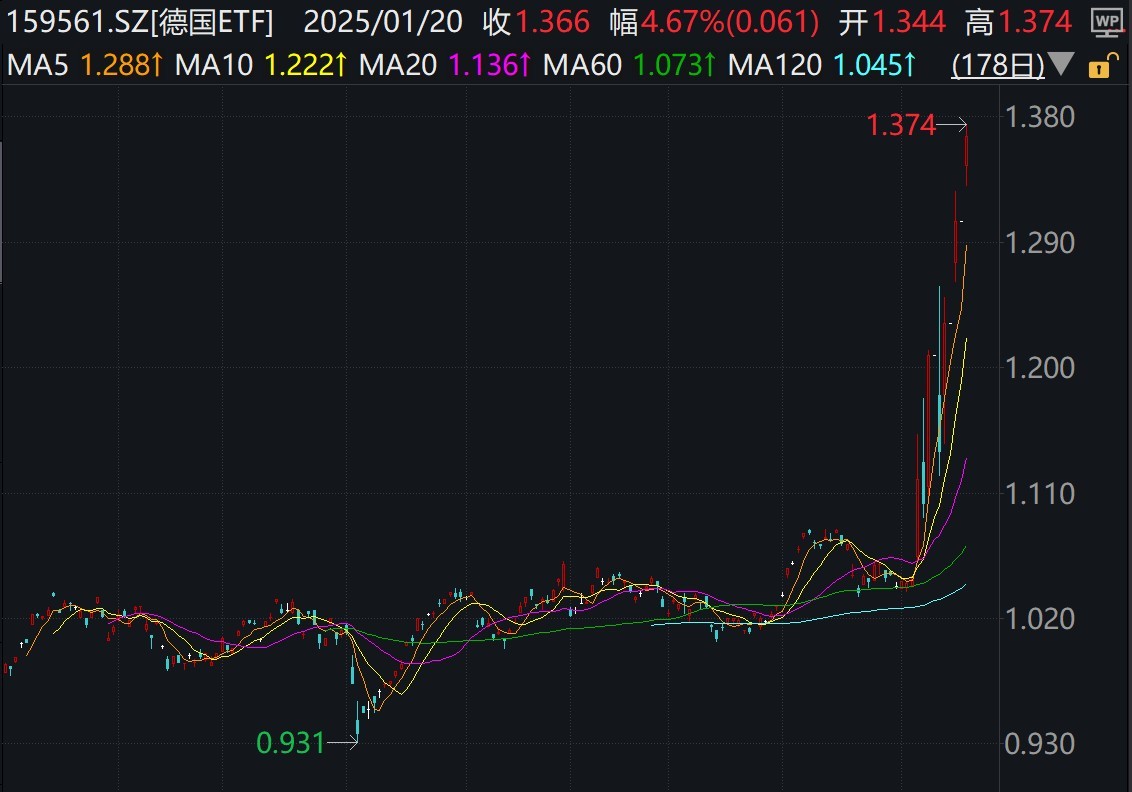The height and width of the screenshot is (792, 1132).
Task: Select the MA120 1.045 indicator label
Action: 822,66
